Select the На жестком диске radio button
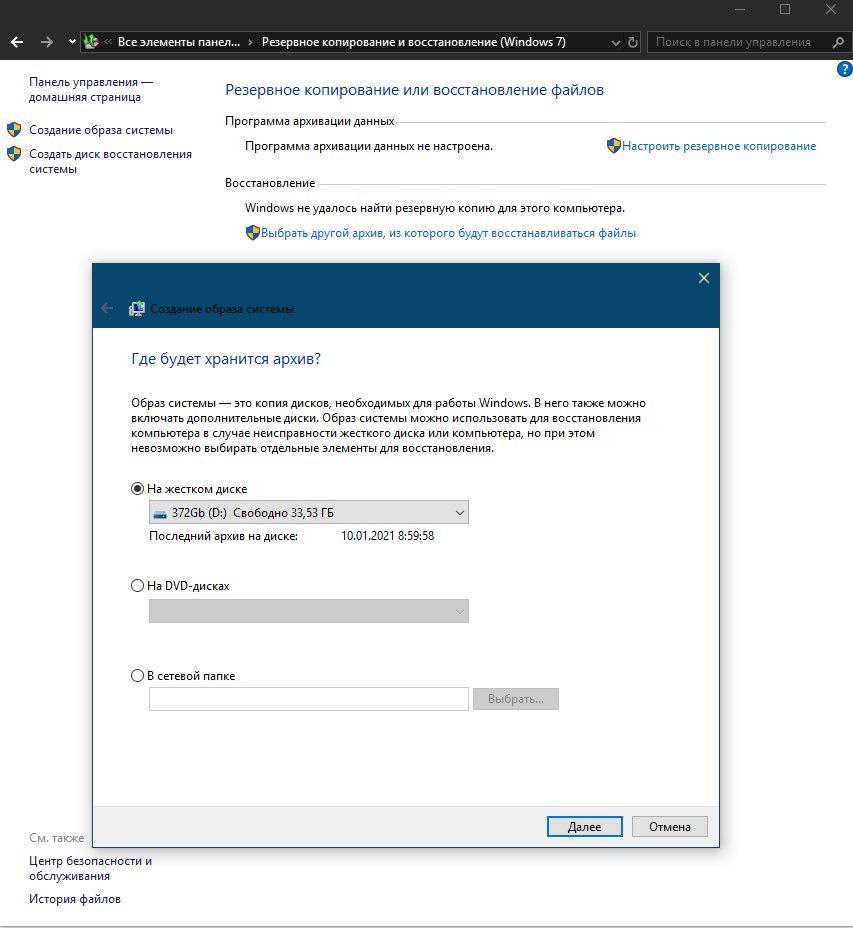 coord(137,489)
